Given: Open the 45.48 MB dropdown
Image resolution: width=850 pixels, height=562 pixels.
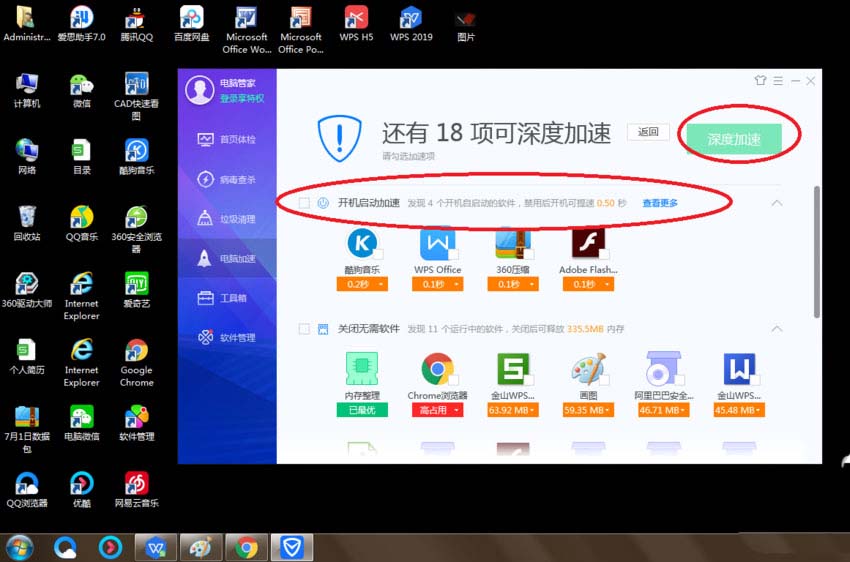Looking at the screenshot, I should 739,410.
